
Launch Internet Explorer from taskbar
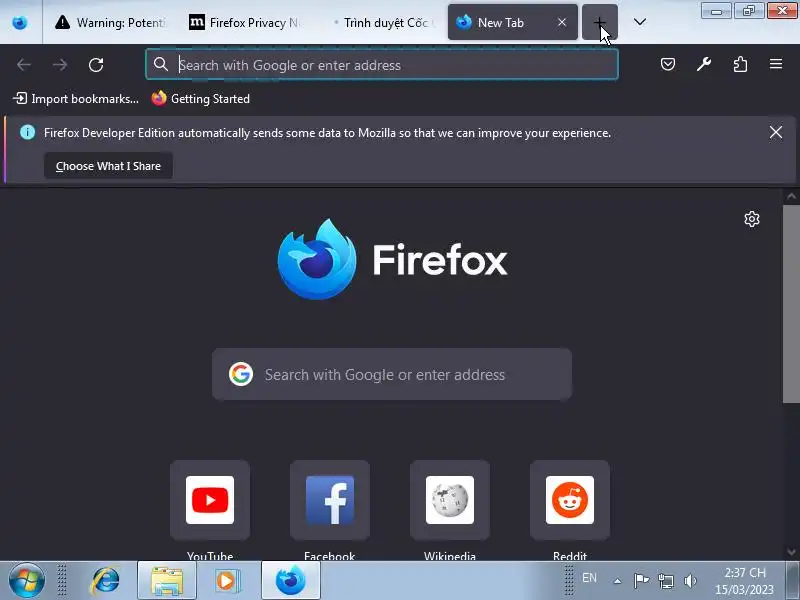point(105,581)
